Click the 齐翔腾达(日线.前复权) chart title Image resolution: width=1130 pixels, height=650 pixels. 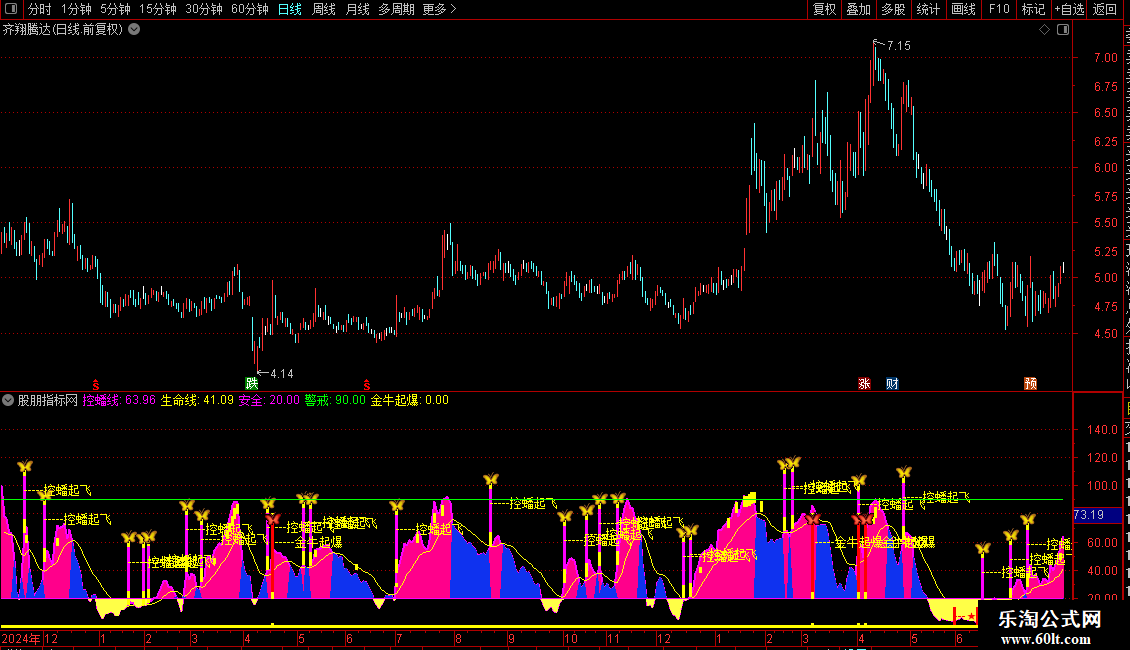63,30
